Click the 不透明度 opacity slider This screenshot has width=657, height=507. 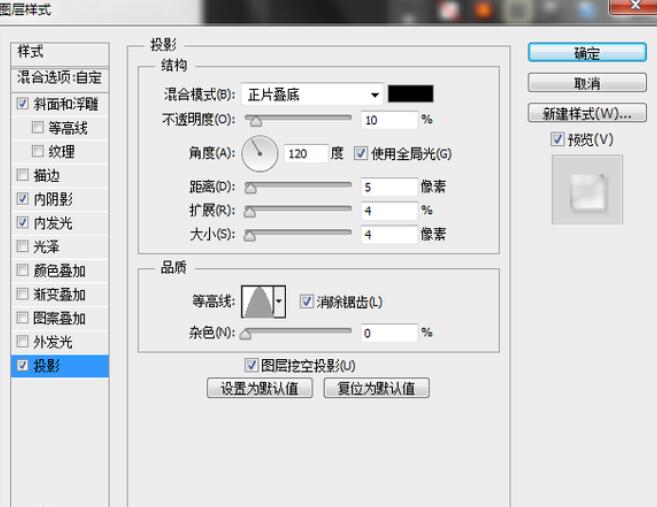(298, 119)
